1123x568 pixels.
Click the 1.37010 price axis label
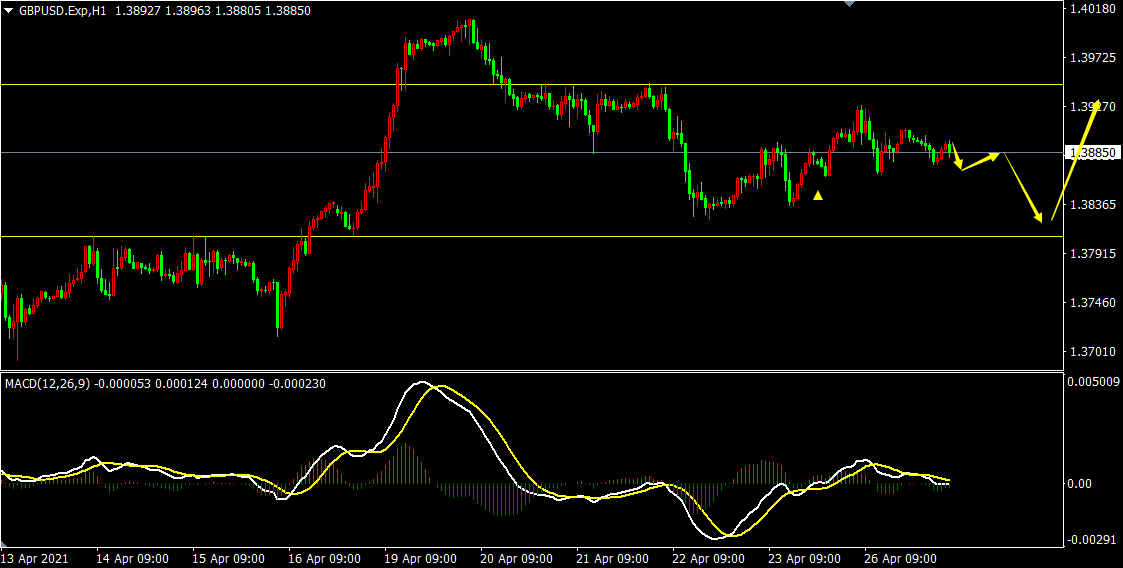[1092, 352]
